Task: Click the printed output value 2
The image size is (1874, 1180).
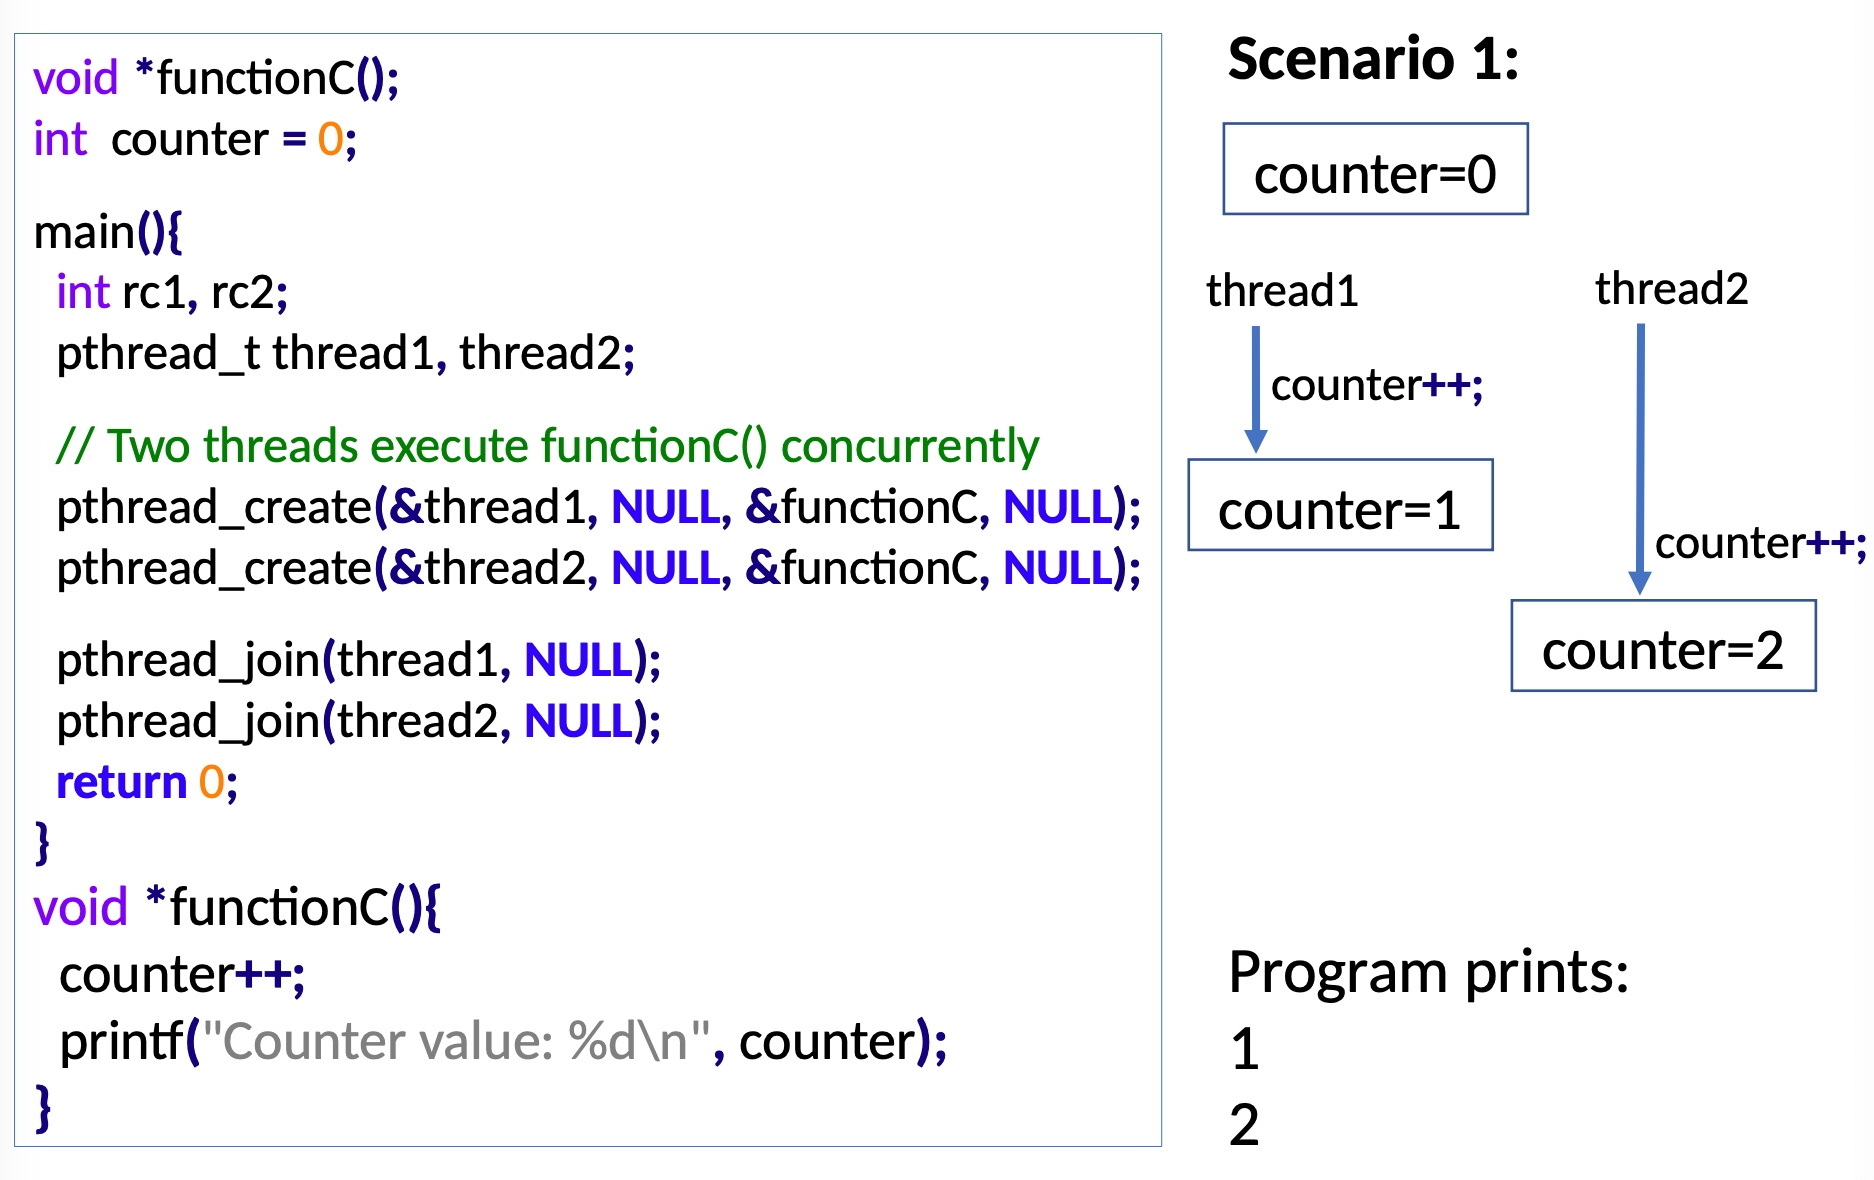Action: coord(1244,1124)
